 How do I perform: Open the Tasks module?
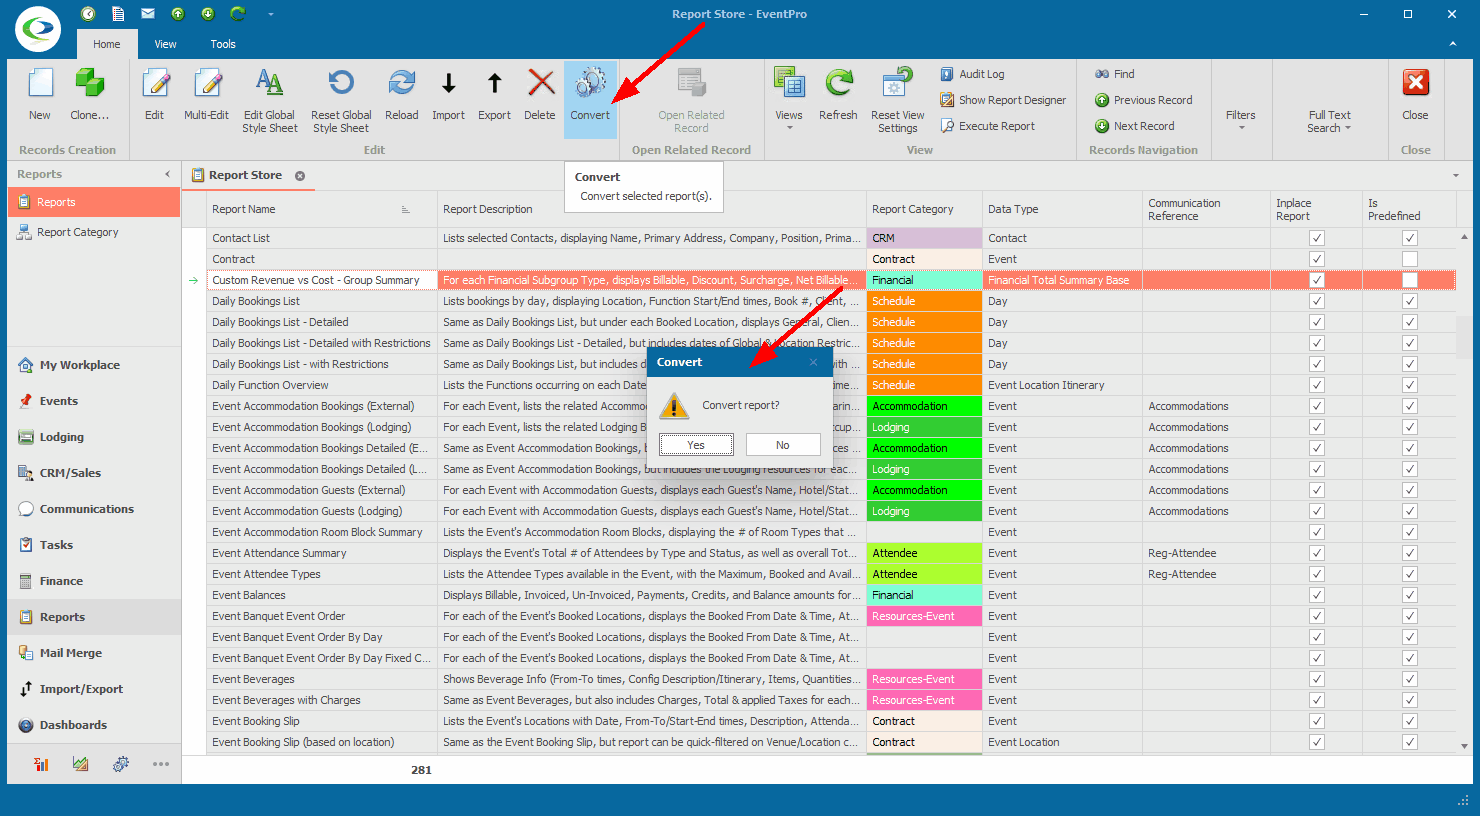[x=94, y=545]
